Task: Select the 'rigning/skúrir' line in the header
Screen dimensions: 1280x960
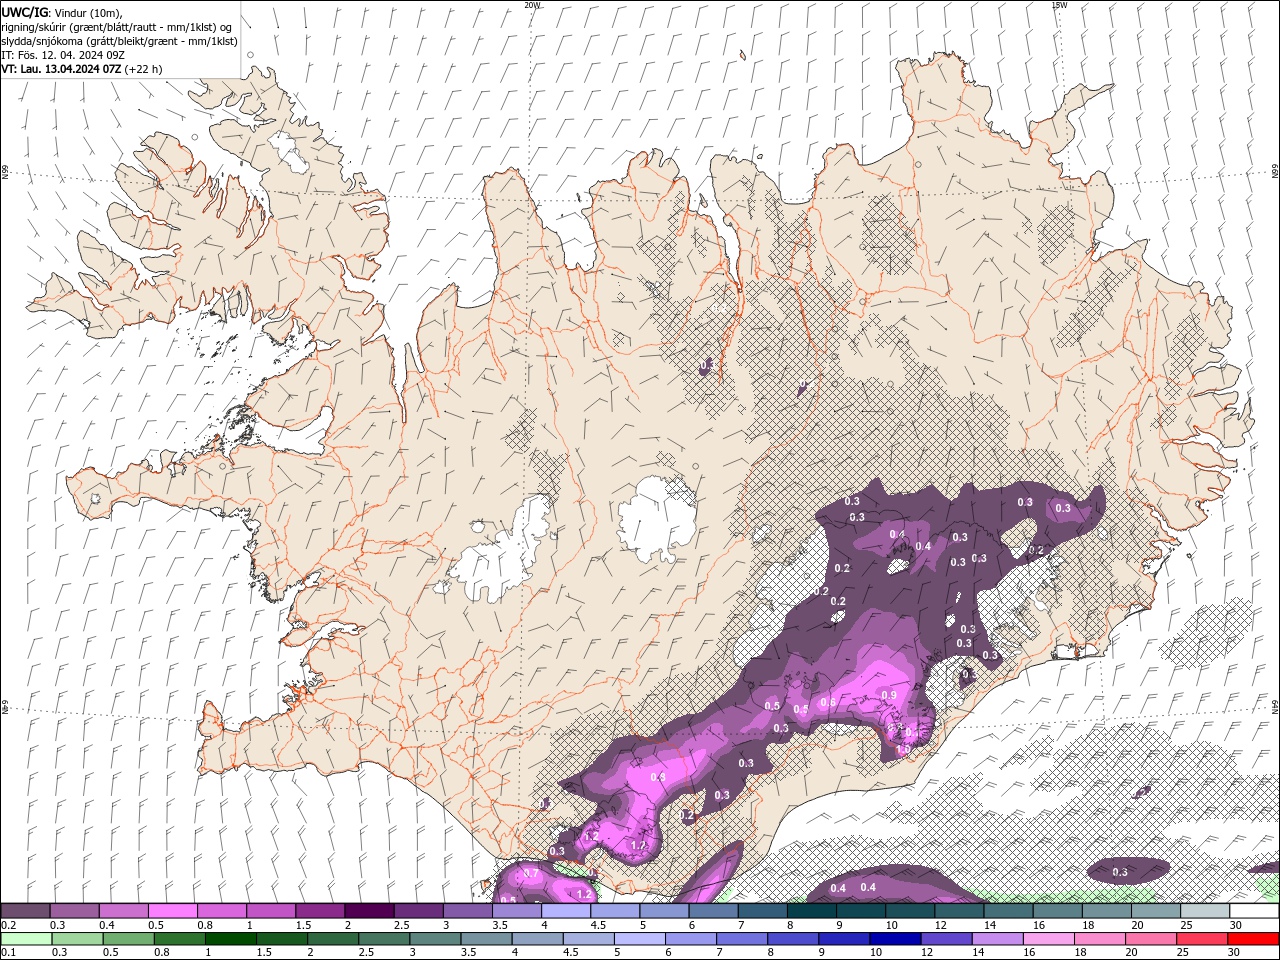Action: click(118, 27)
